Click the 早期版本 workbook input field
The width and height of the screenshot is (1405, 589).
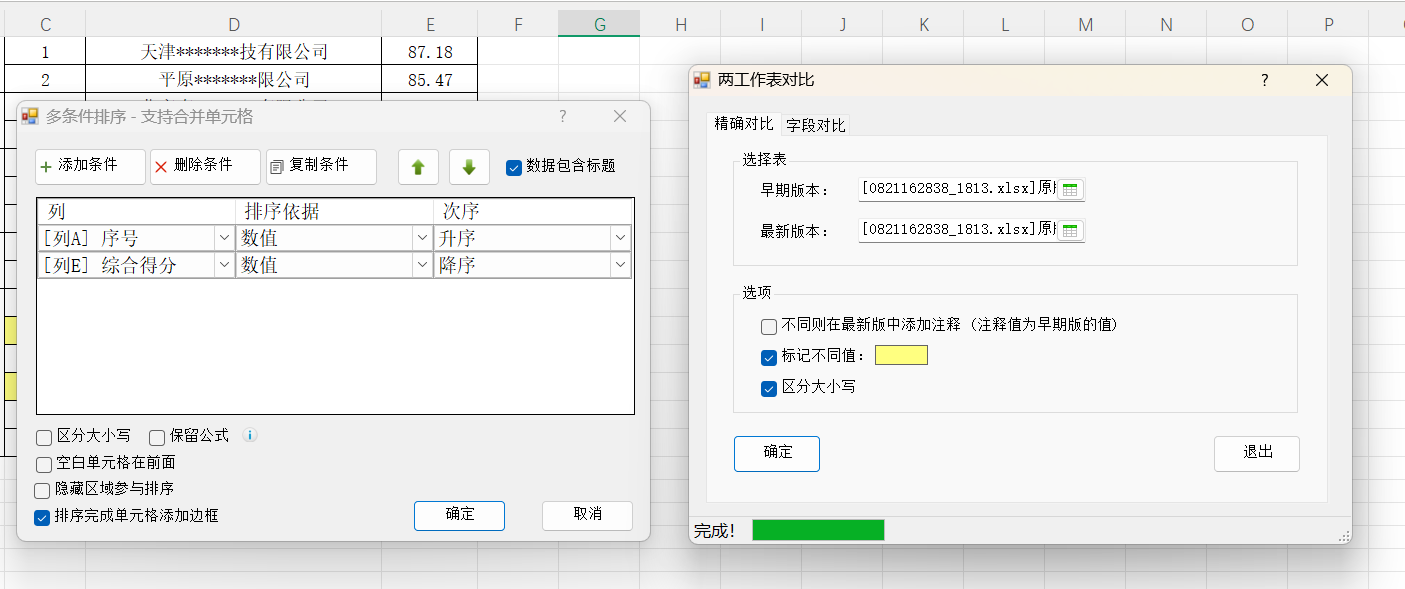(958, 189)
